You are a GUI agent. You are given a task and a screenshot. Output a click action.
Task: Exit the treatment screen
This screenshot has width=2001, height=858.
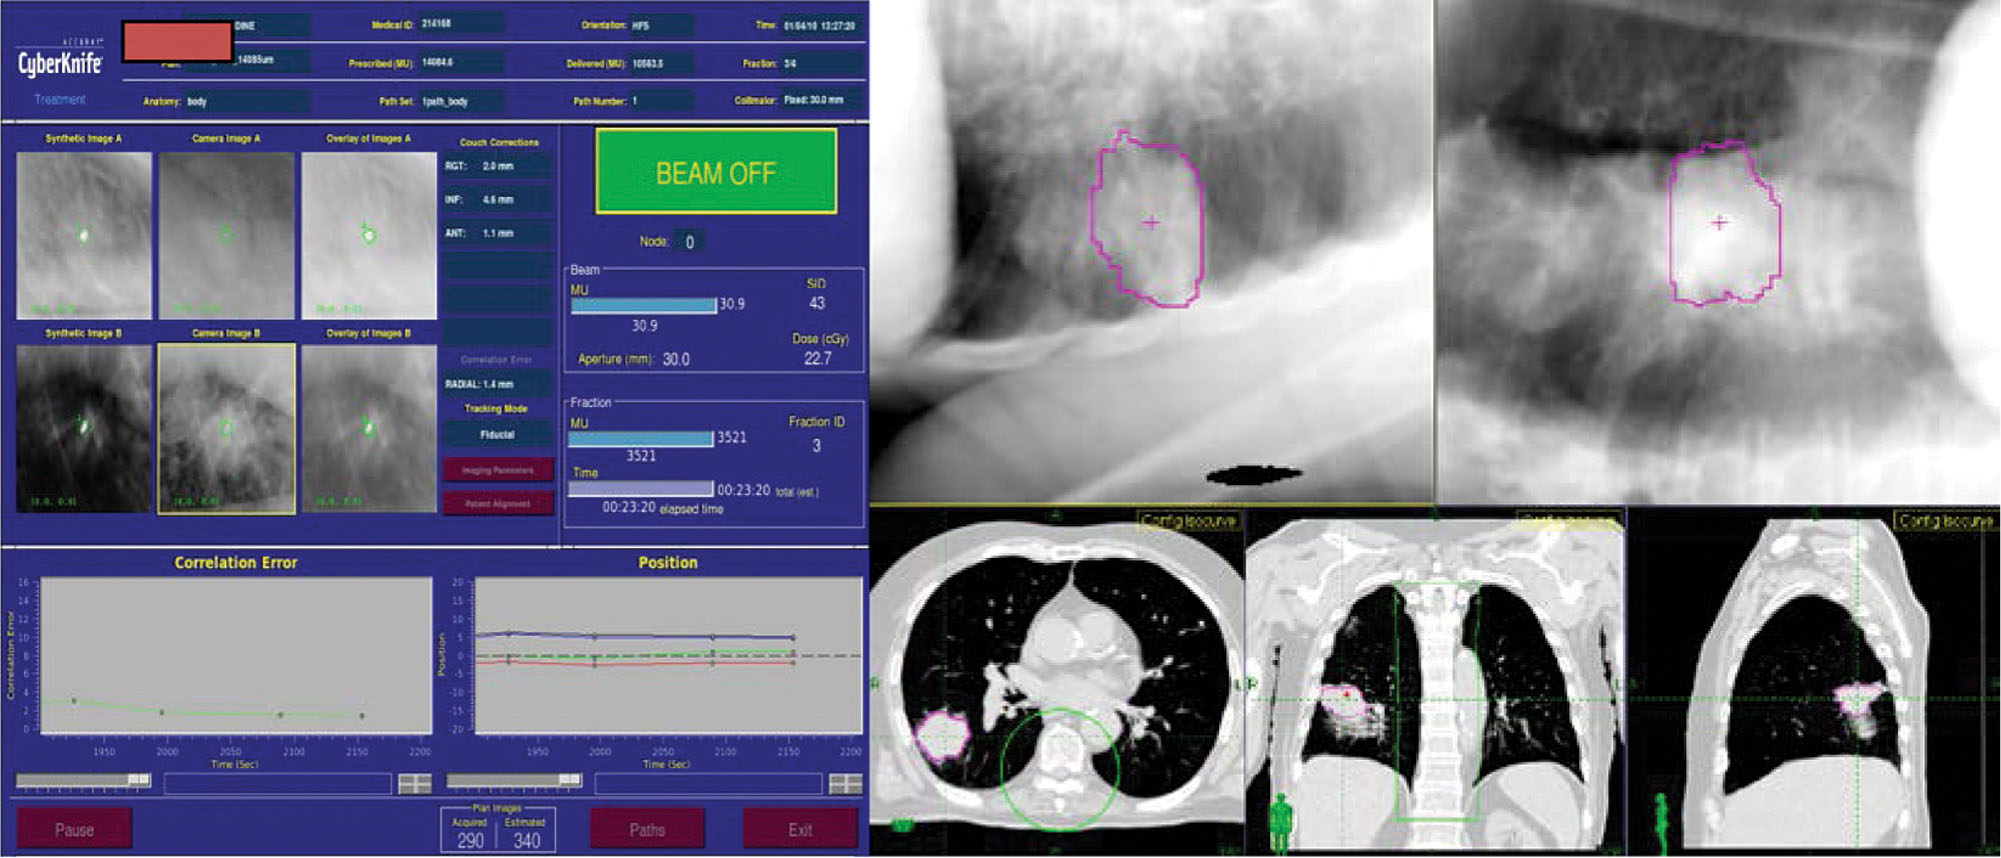pyautogui.click(x=800, y=829)
